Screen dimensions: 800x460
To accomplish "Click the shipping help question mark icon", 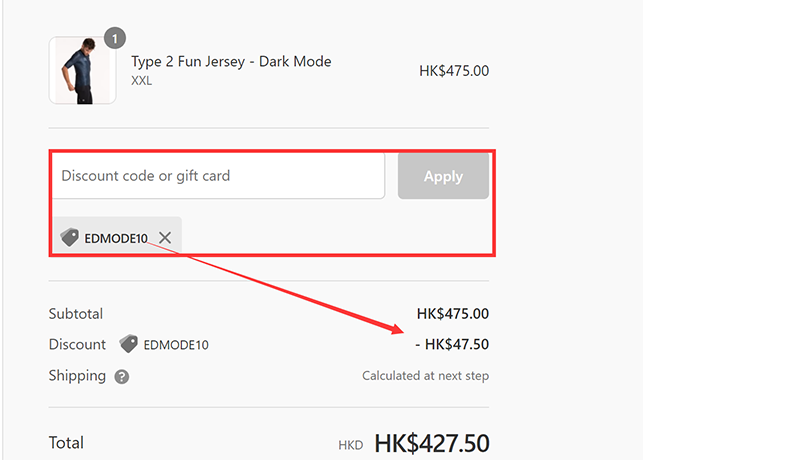I will click(x=121, y=377).
